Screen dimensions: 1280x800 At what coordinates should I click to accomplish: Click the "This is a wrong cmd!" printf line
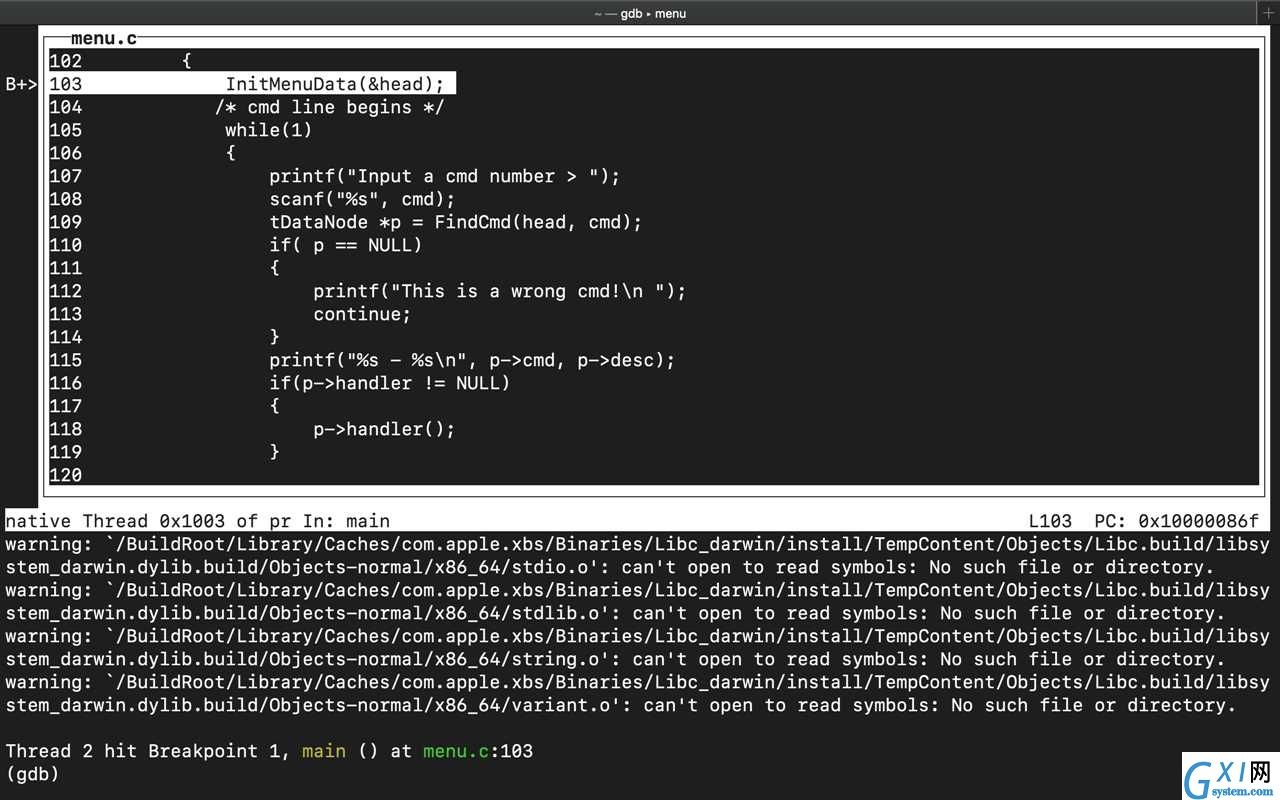(500, 291)
